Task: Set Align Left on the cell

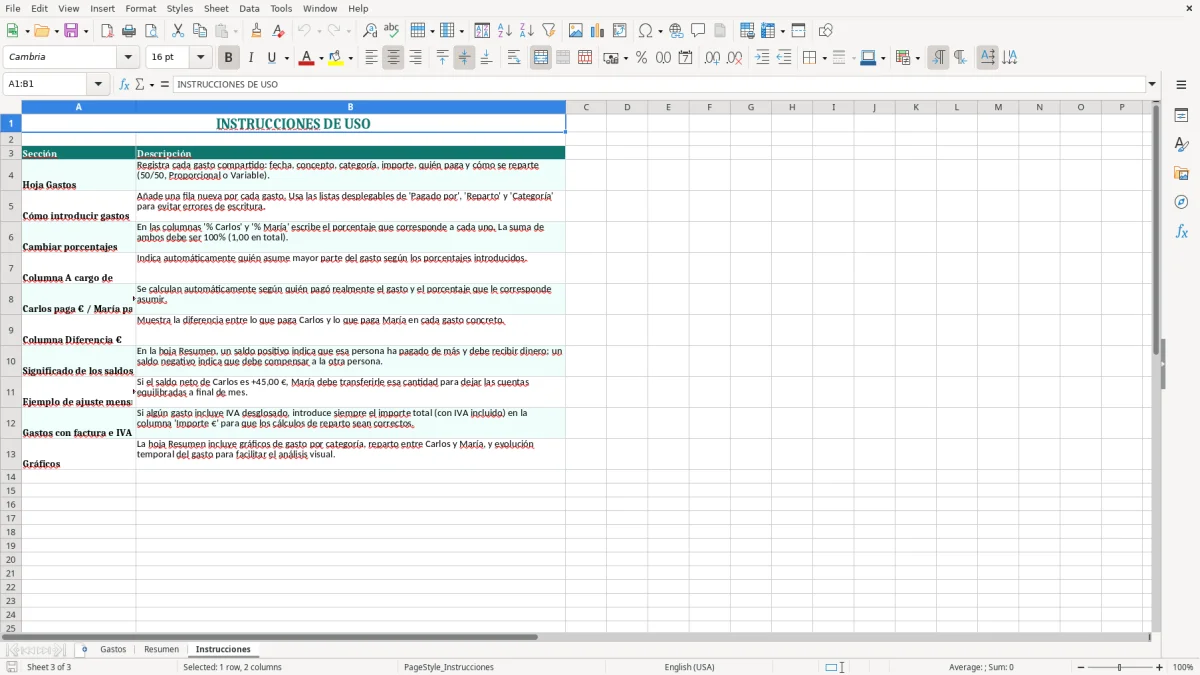Action: click(x=372, y=58)
